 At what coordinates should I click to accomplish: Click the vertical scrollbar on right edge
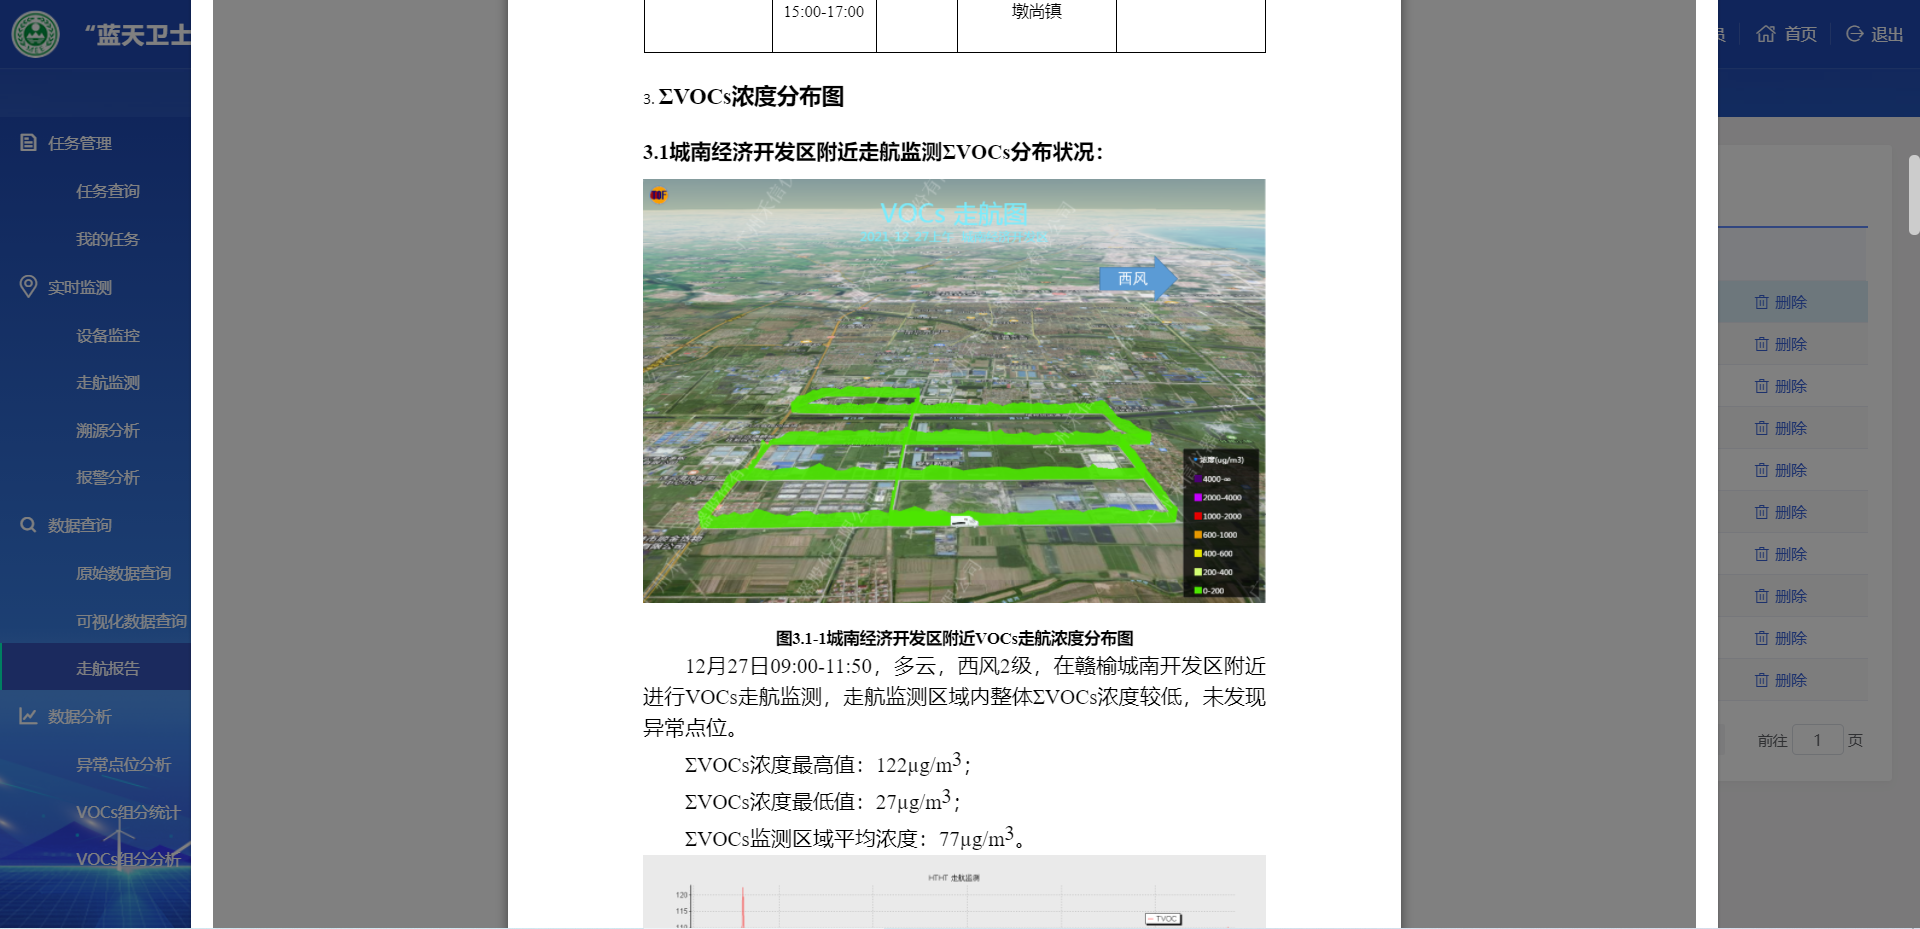click(1913, 195)
